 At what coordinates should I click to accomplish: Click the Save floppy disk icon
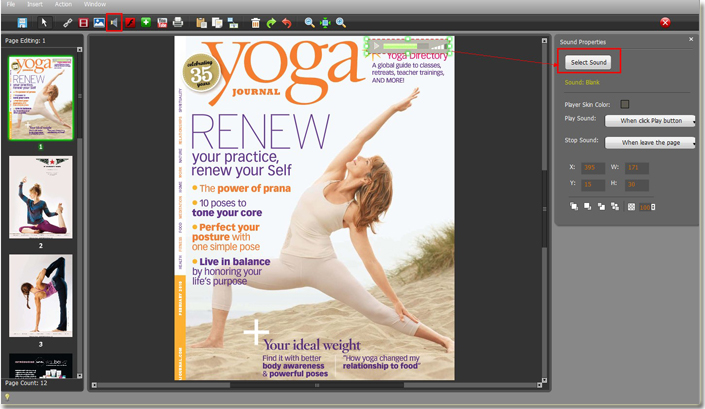22,22
